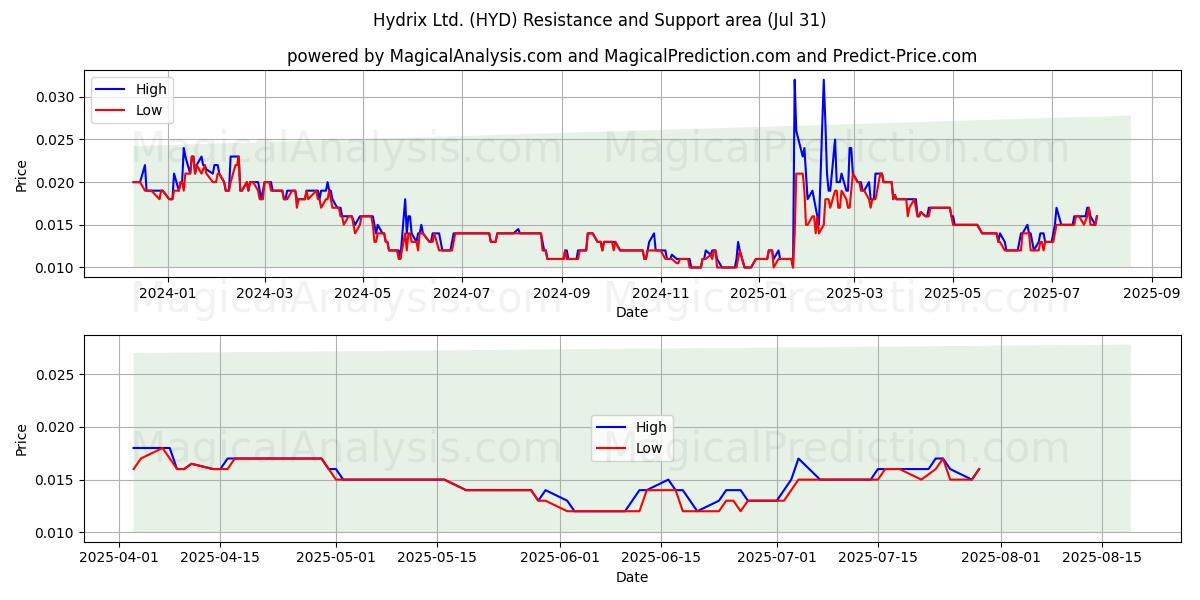Click the '2024-07' date tick label
The height and width of the screenshot is (600, 1200).
click(x=460, y=294)
